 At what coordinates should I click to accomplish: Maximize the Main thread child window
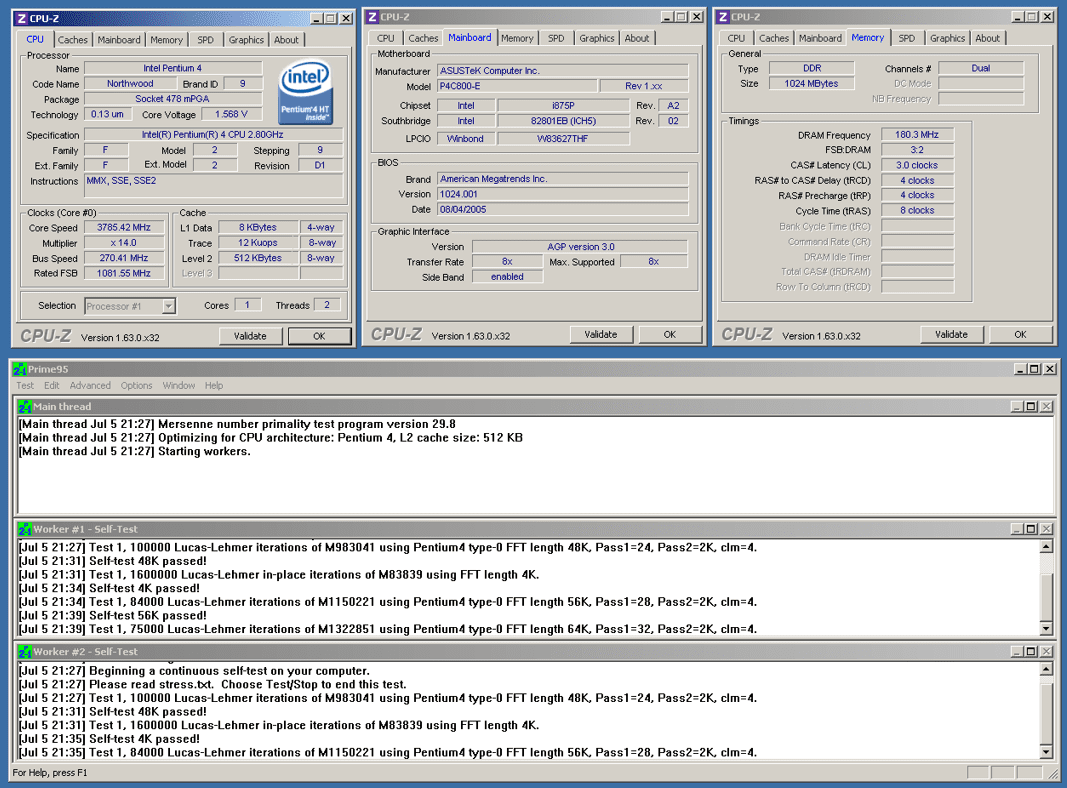click(x=1031, y=406)
